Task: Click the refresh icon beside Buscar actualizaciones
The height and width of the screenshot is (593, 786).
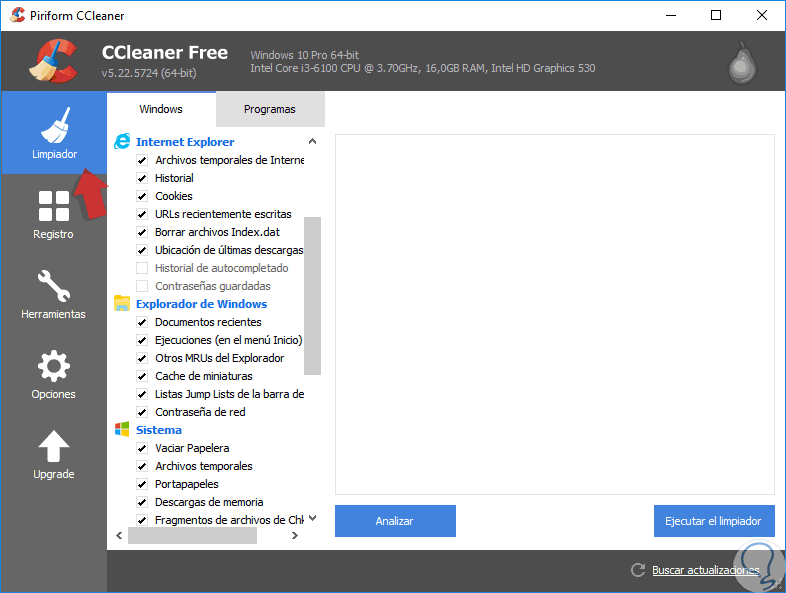Action: [x=638, y=570]
